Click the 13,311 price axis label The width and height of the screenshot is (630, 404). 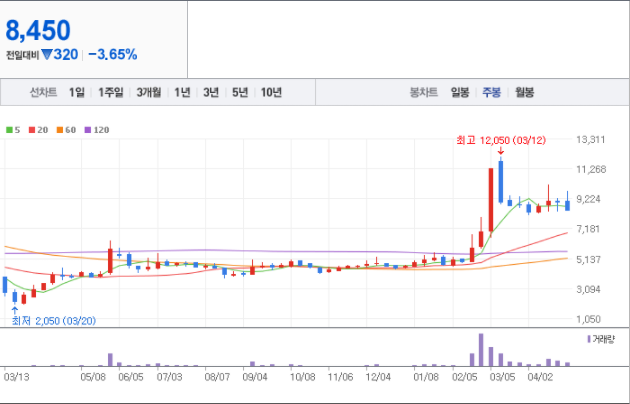tap(591, 140)
